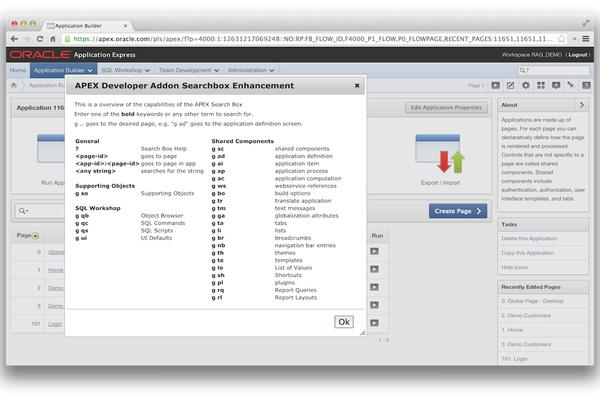
Task: Open the Home page link in list
Action: tap(55, 270)
